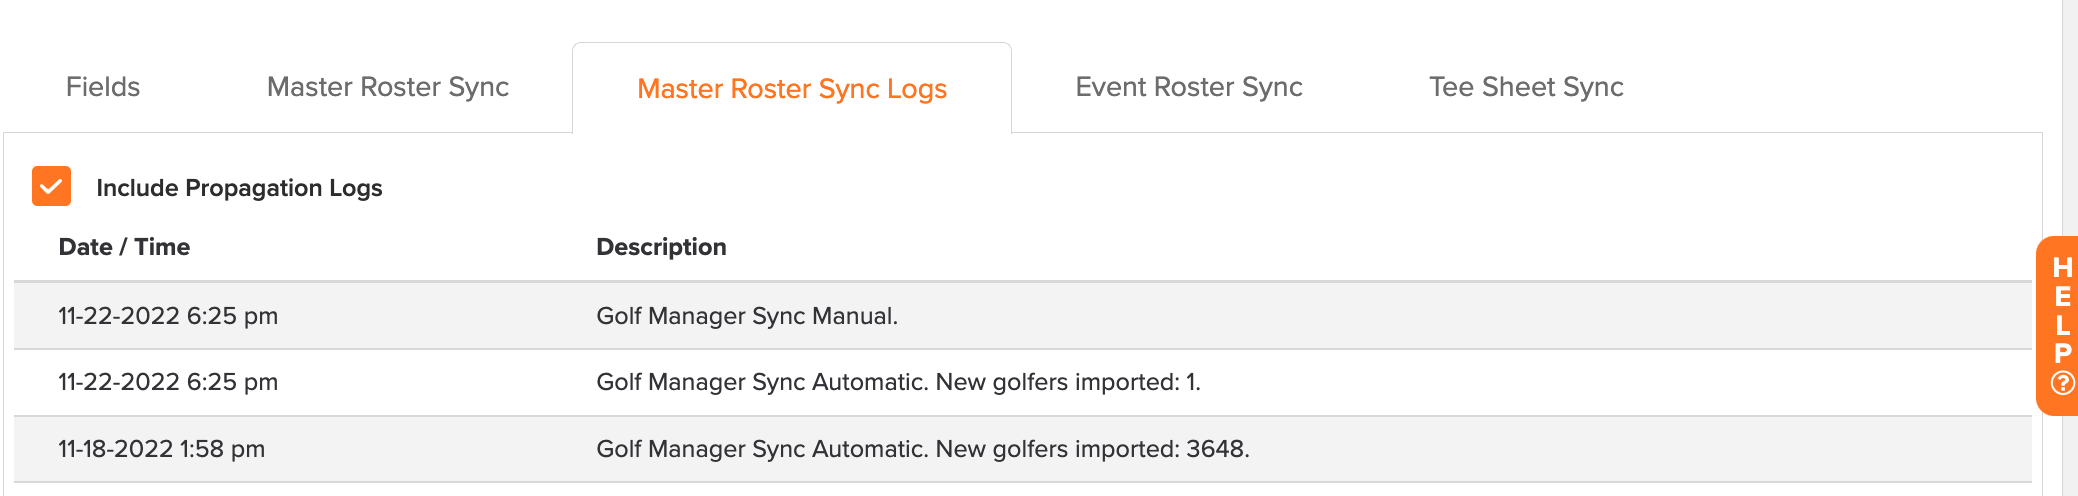Click the Date / Time column header

pyautogui.click(x=124, y=247)
